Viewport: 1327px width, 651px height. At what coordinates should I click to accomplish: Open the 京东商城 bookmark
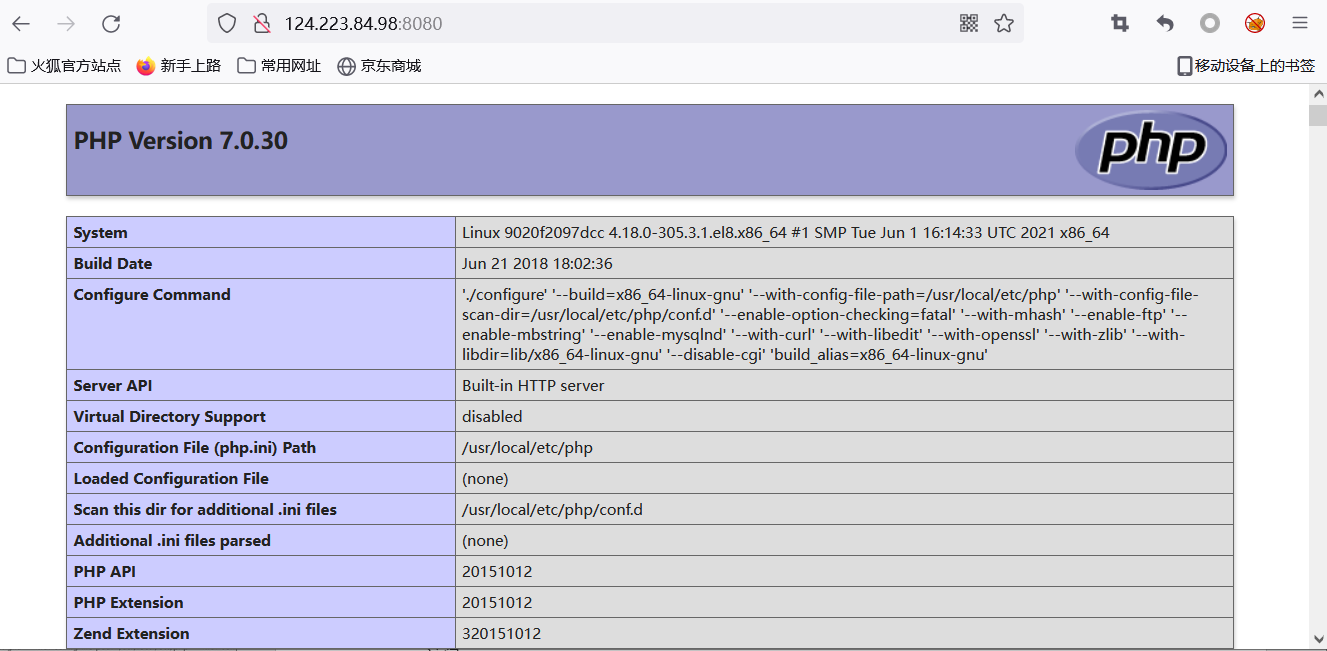click(x=379, y=66)
